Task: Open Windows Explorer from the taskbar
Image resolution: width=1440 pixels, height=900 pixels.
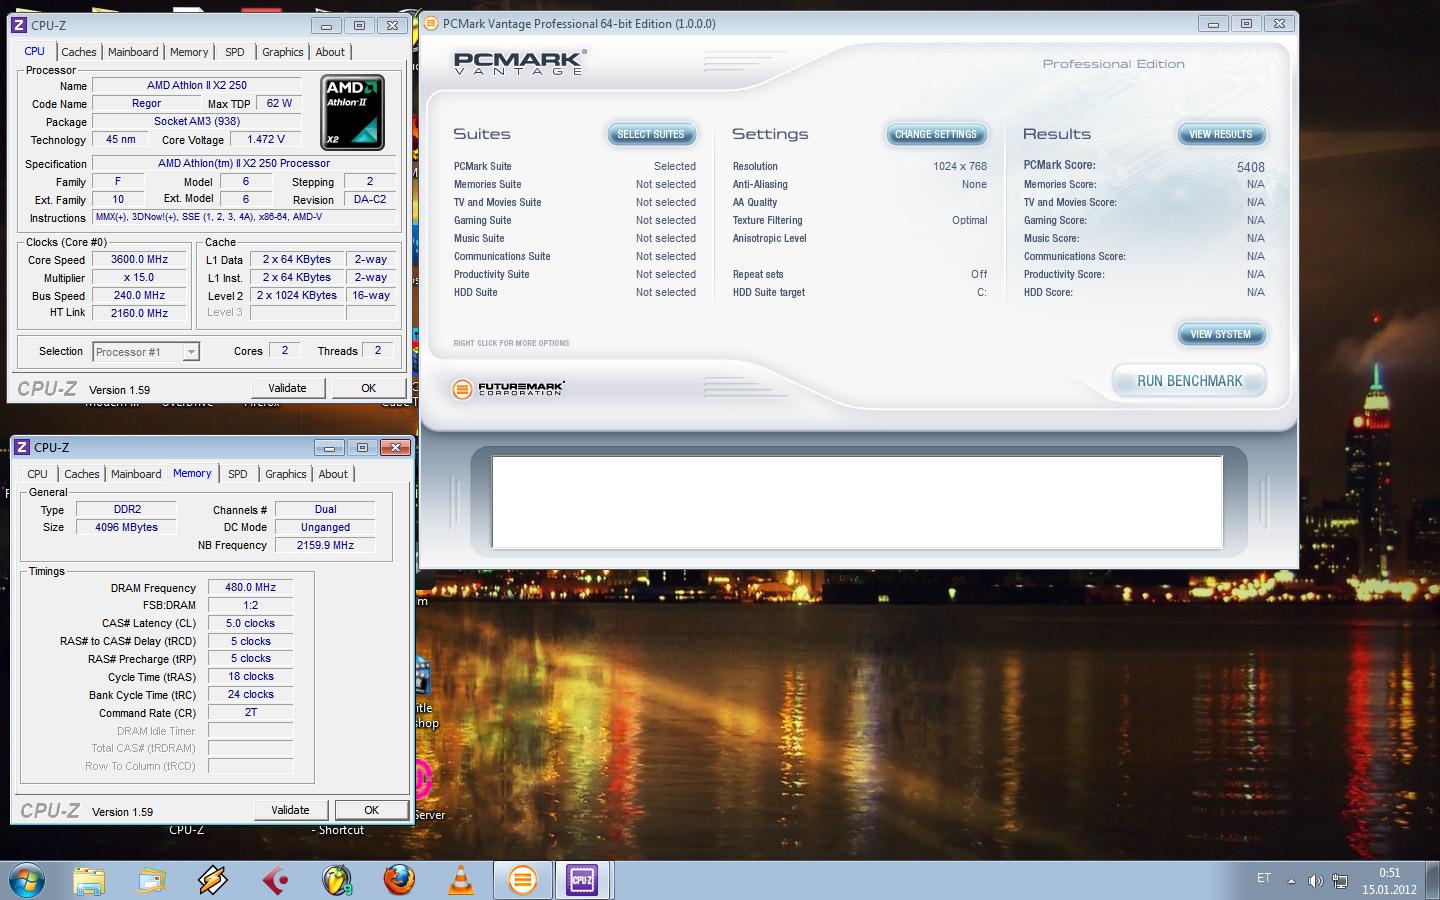Action: [89, 881]
